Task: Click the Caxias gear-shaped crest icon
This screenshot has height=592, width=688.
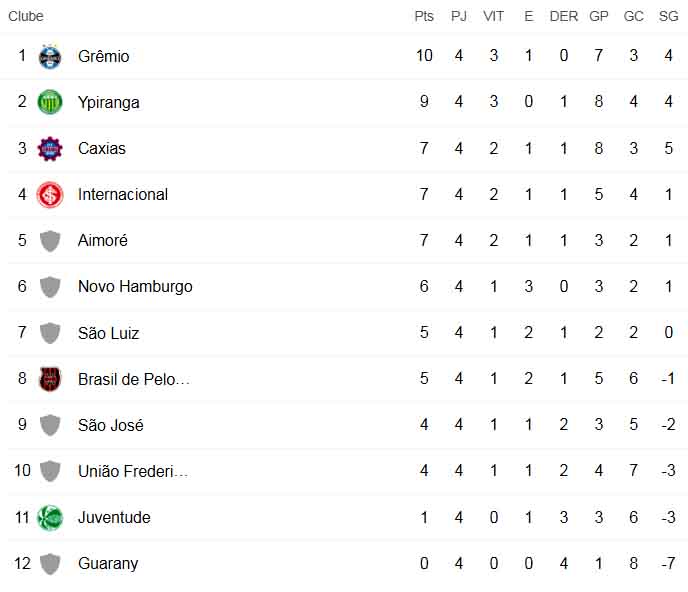Action: point(50,149)
